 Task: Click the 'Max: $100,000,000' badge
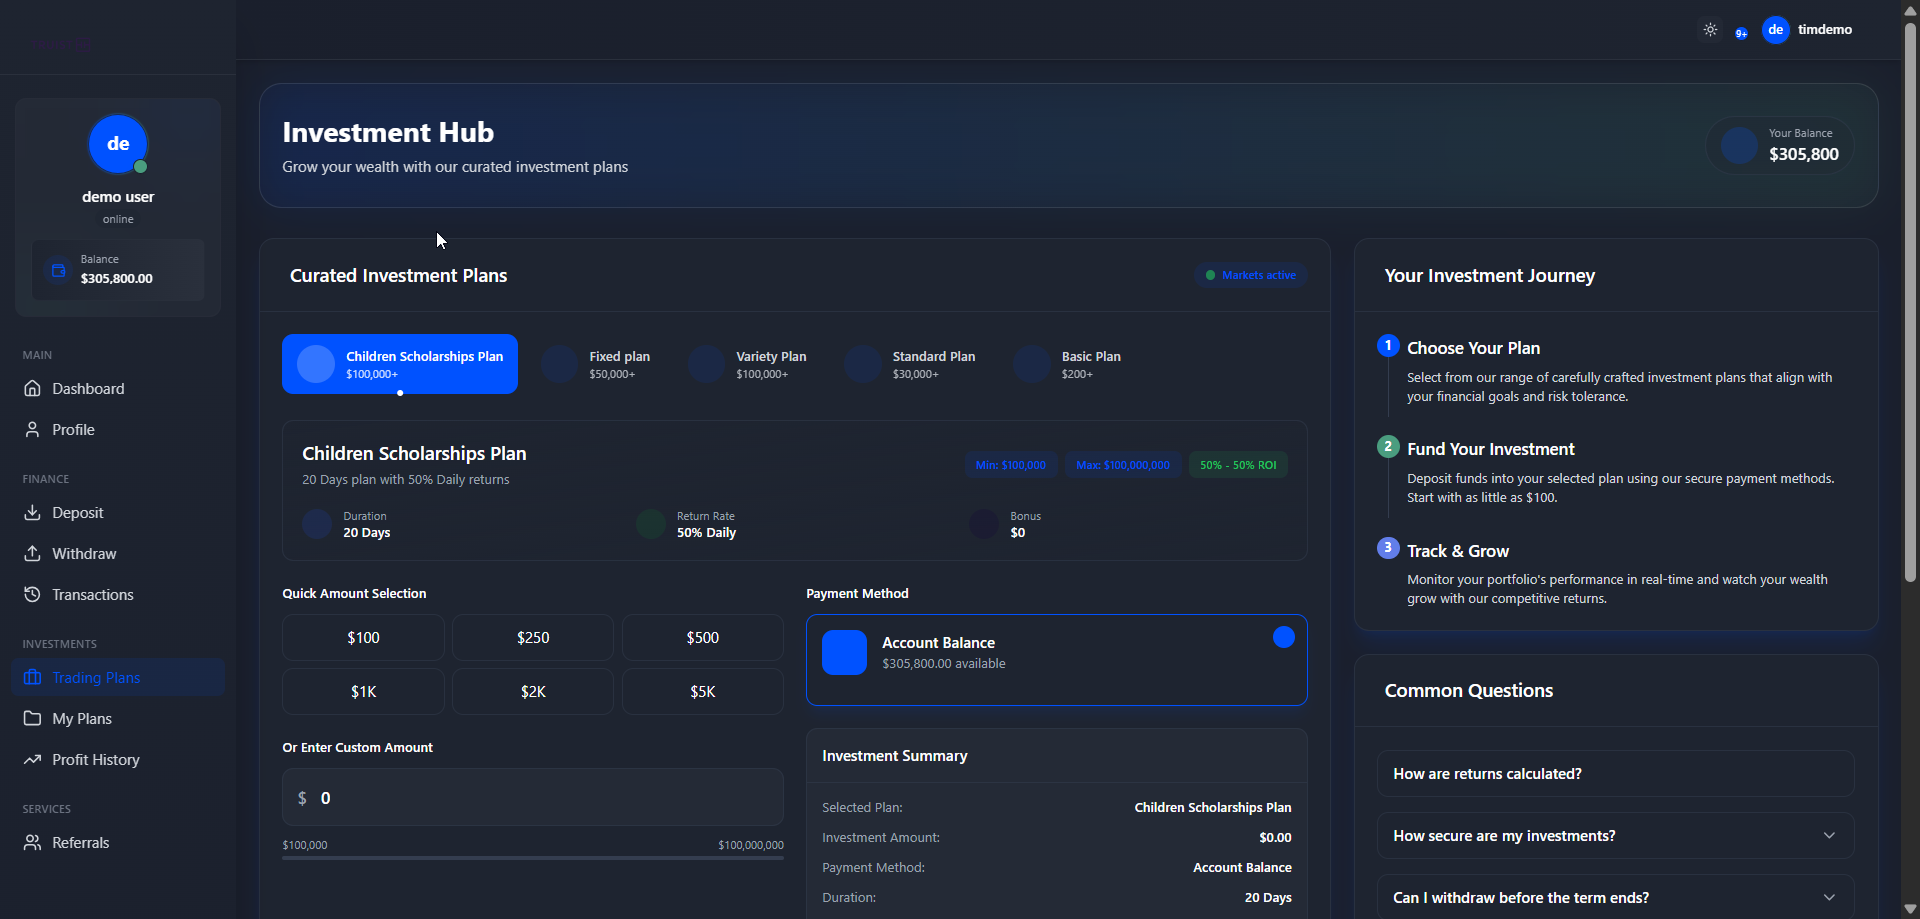pyautogui.click(x=1123, y=465)
